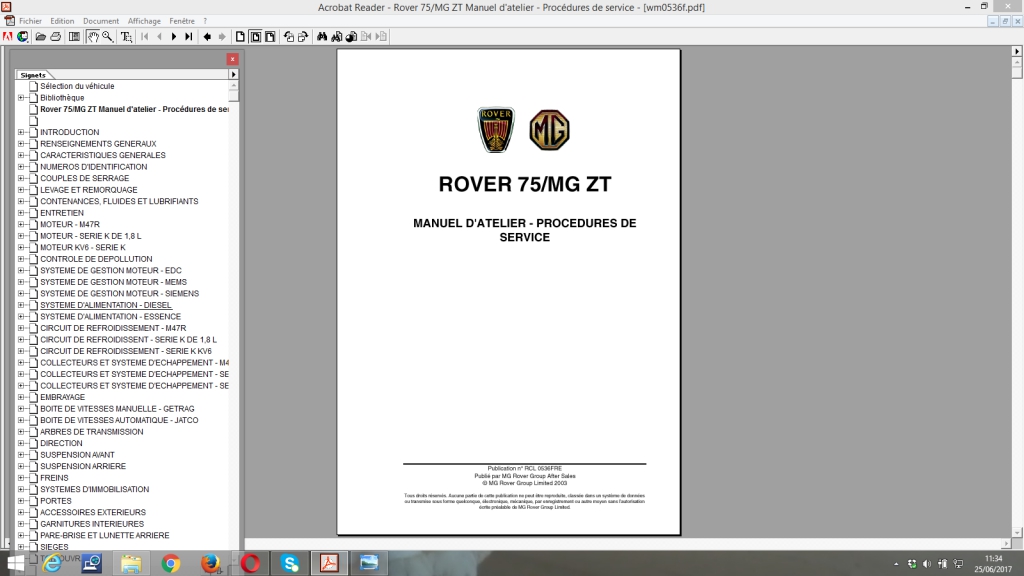Open SUSPENSION AVANT bookmark
This screenshot has height=576, width=1024.
[77, 455]
